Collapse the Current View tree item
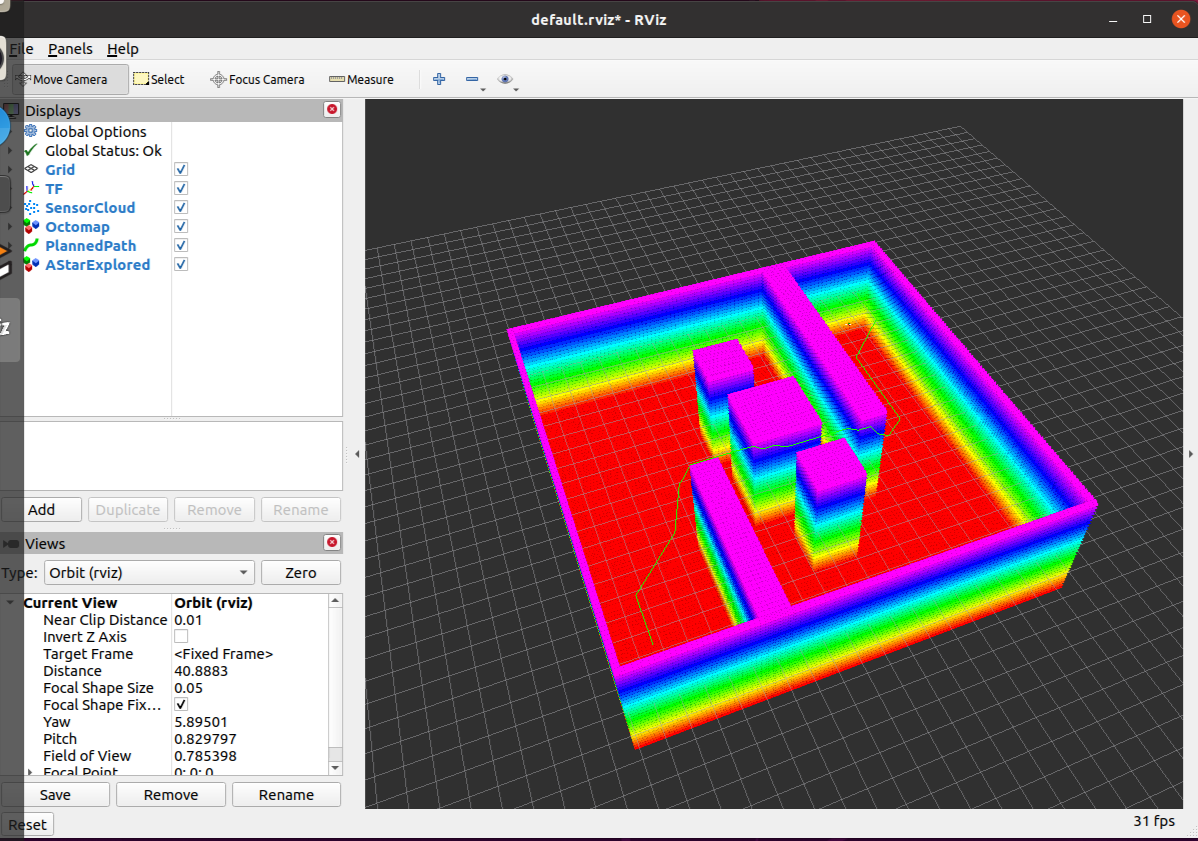The image size is (1198, 841). [x=10, y=603]
